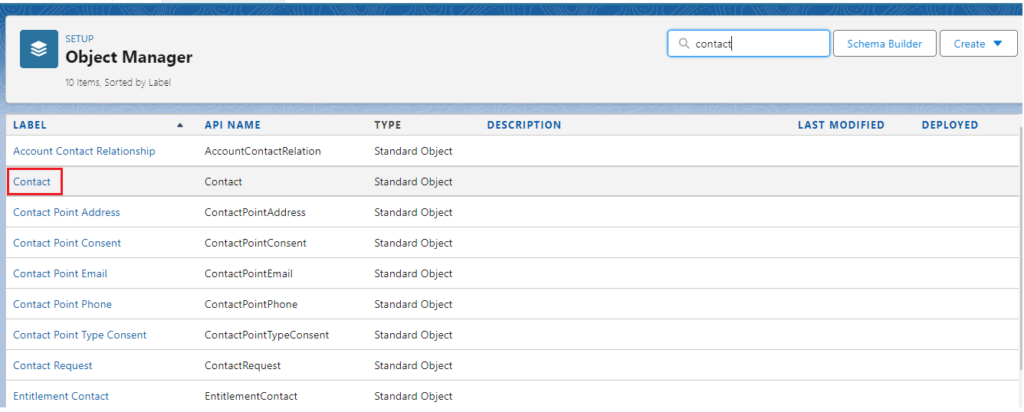The image size is (1024, 412).
Task: Open the Contact Point Phone object
Action: 62,304
